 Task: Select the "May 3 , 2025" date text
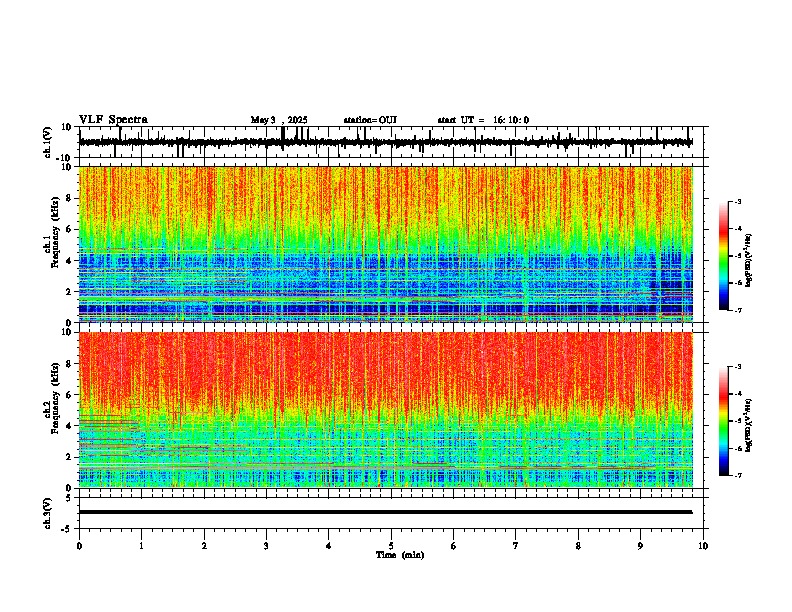pos(279,120)
